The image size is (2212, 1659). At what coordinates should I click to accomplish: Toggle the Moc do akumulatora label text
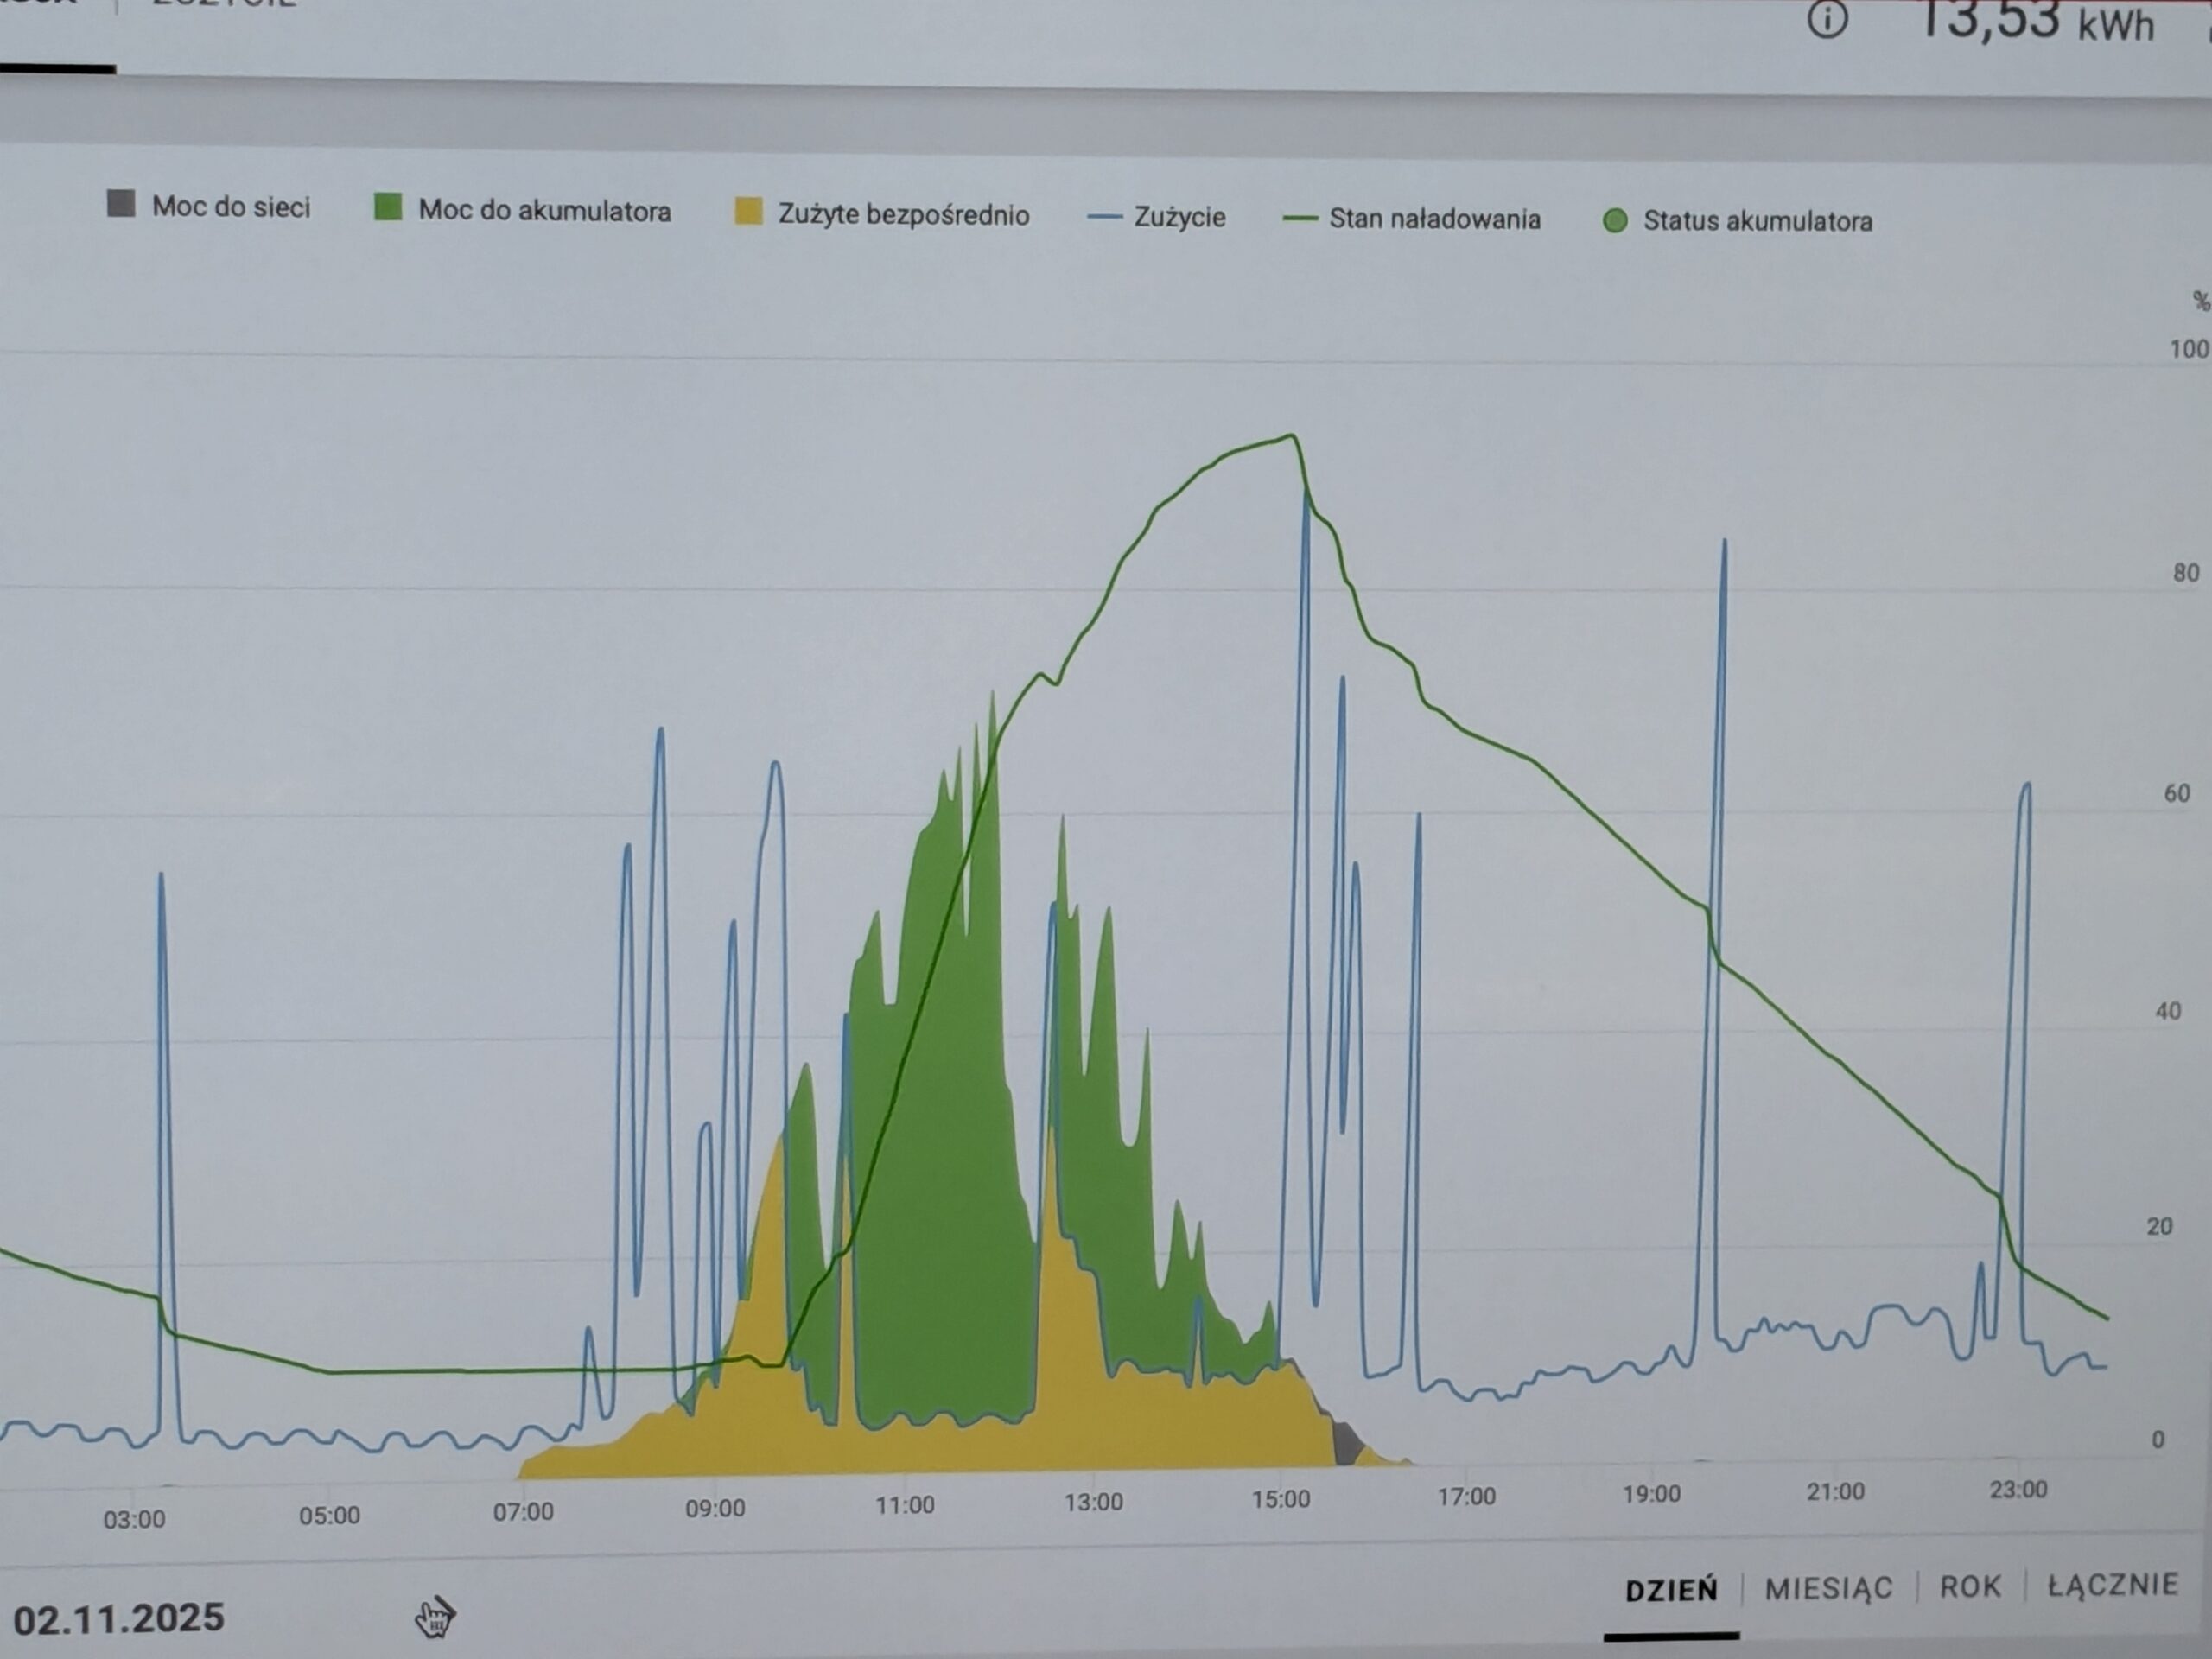tap(544, 211)
